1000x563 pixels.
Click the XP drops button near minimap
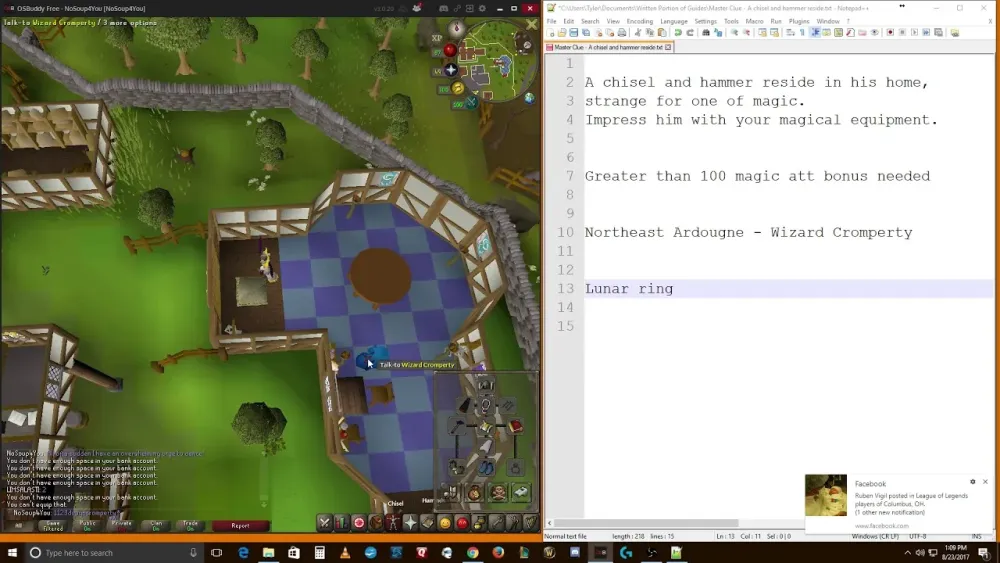click(x=437, y=38)
